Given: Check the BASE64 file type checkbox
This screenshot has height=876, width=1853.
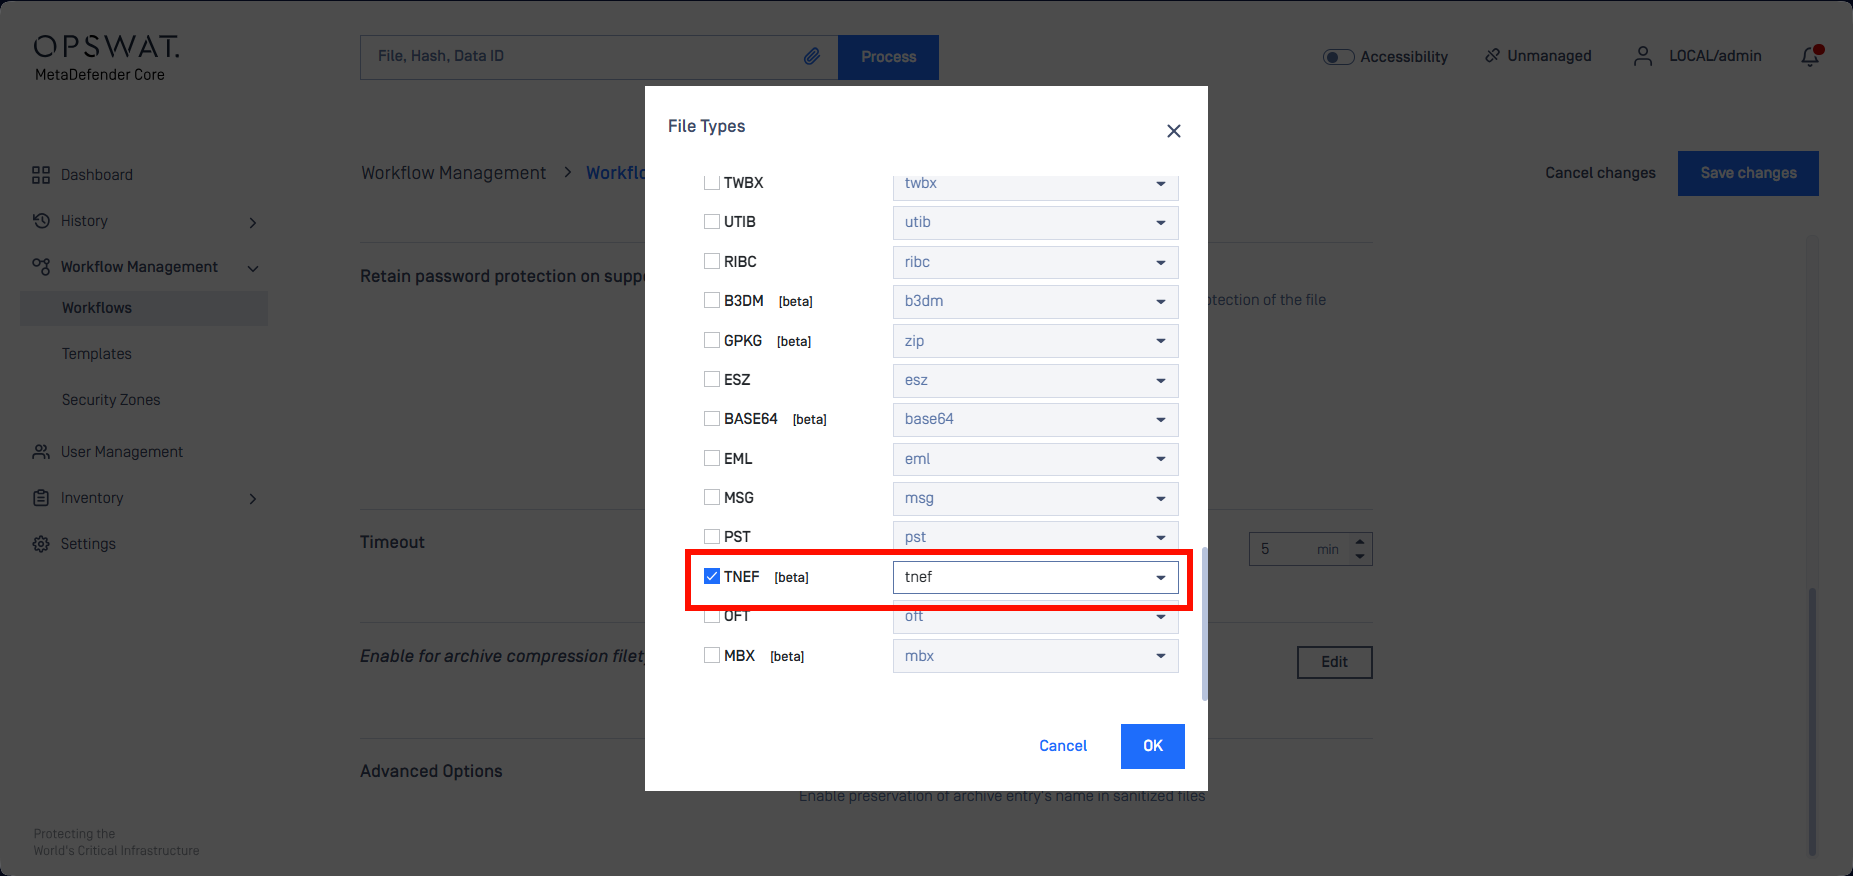Looking at the screenshot, I should pyautogui.click(x=712, y=419).
